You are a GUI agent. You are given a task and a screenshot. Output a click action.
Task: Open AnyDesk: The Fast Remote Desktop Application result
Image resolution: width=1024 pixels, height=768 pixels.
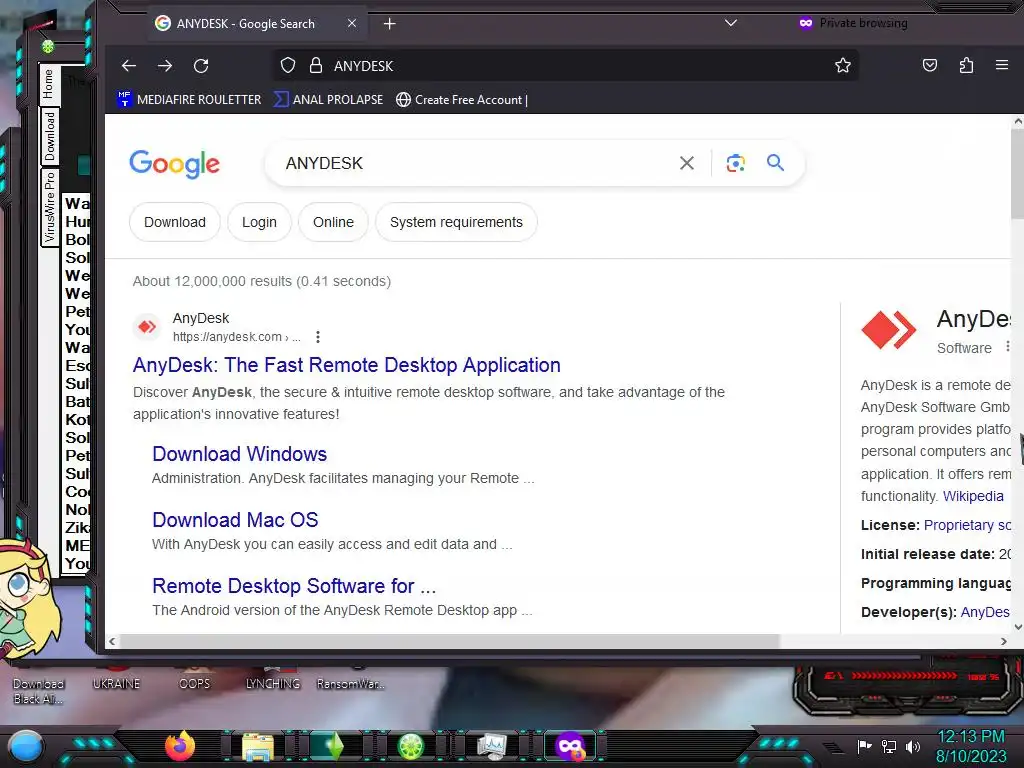coord(347,365)
